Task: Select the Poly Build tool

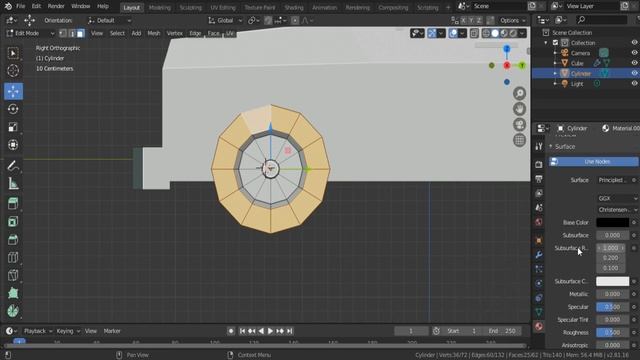Action: point(13,293)
